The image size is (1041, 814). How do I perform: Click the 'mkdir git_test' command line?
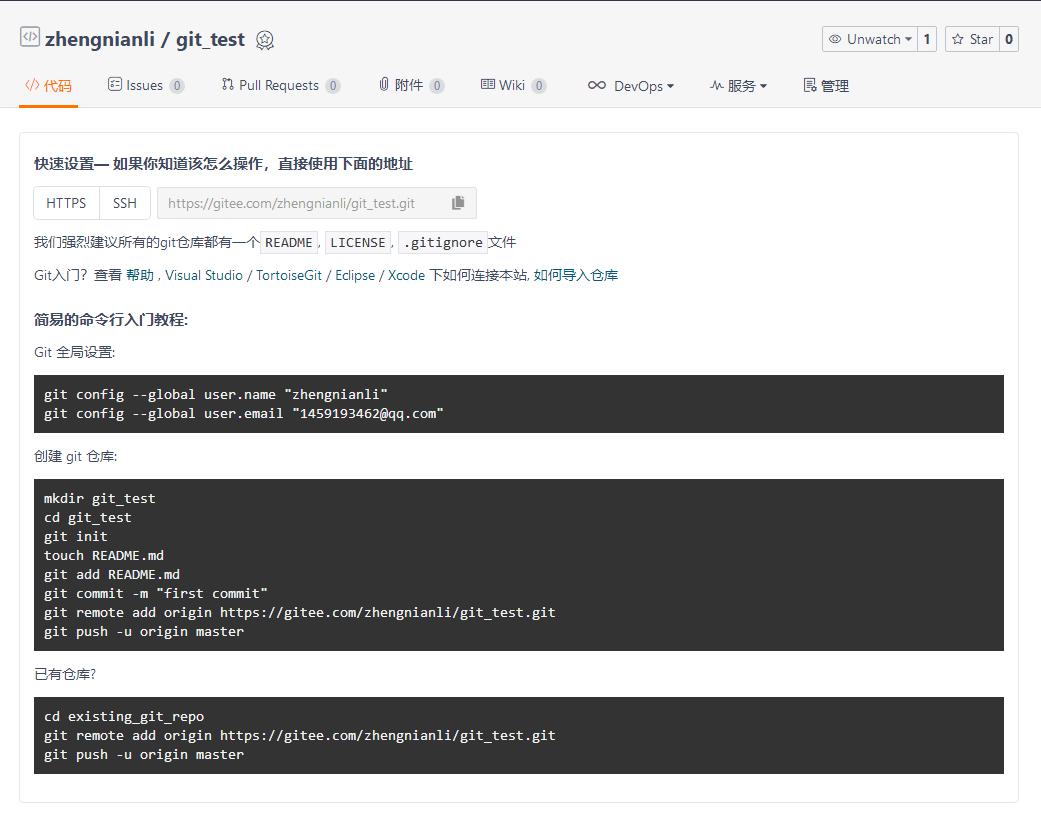(100, 499)
